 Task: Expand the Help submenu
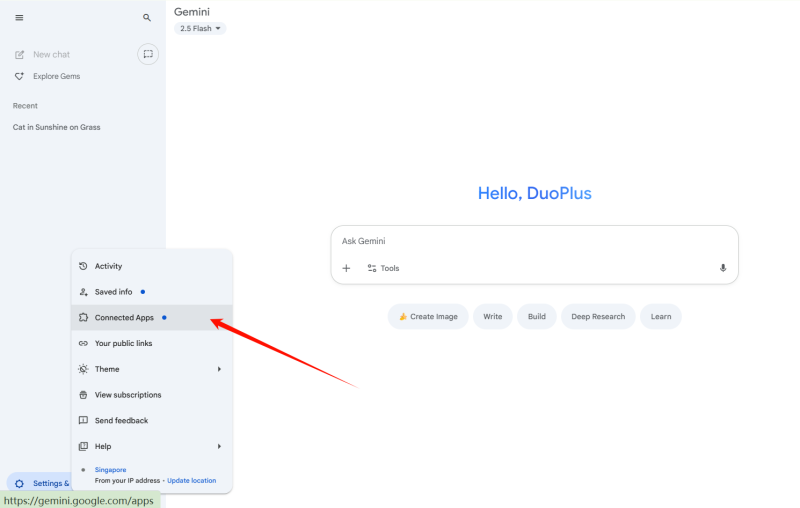(150, 446)
